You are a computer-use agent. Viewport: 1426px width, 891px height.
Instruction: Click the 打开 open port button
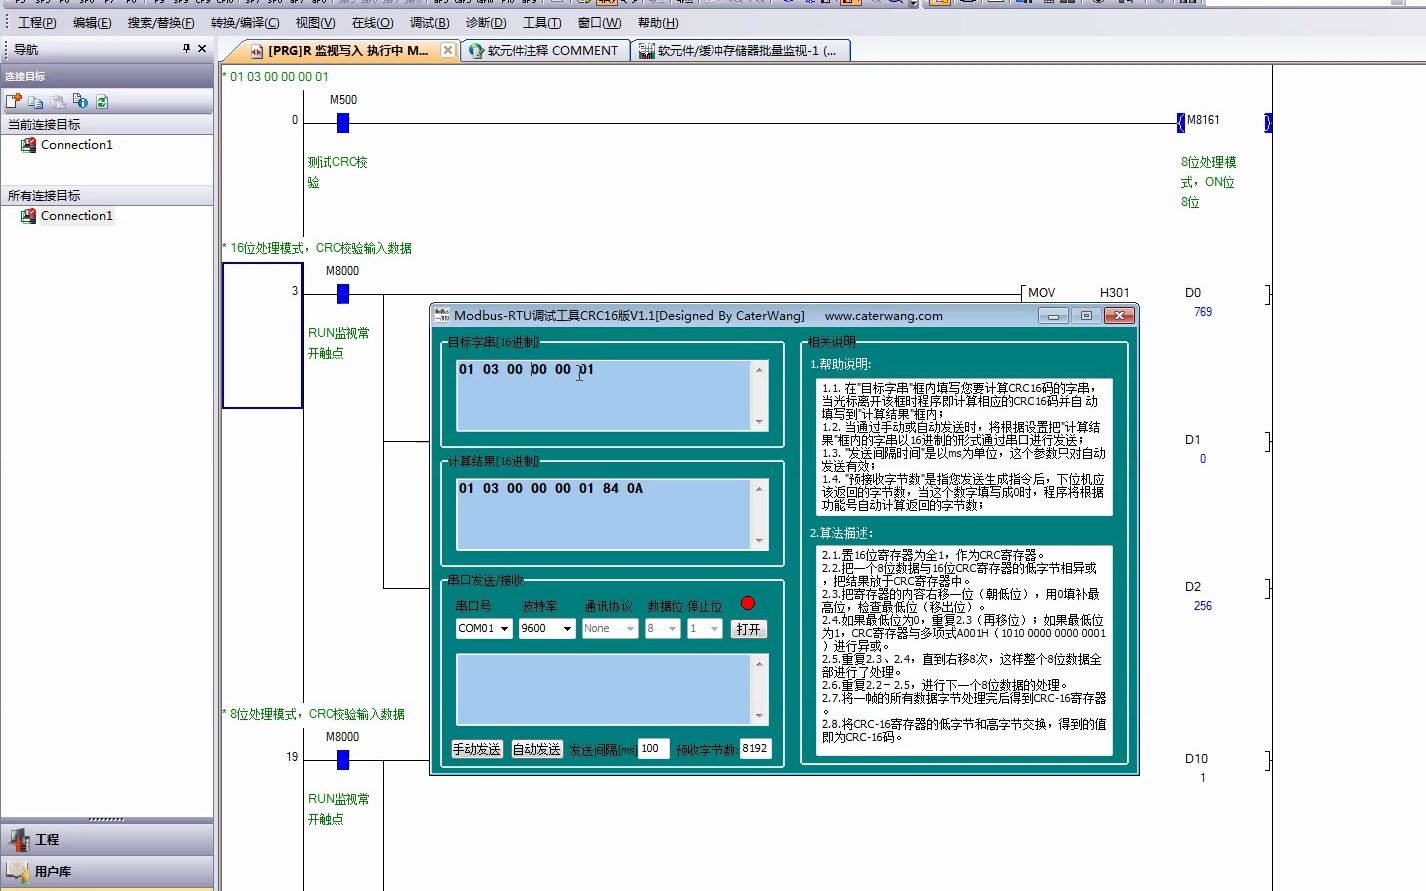(x=748, y=629)
